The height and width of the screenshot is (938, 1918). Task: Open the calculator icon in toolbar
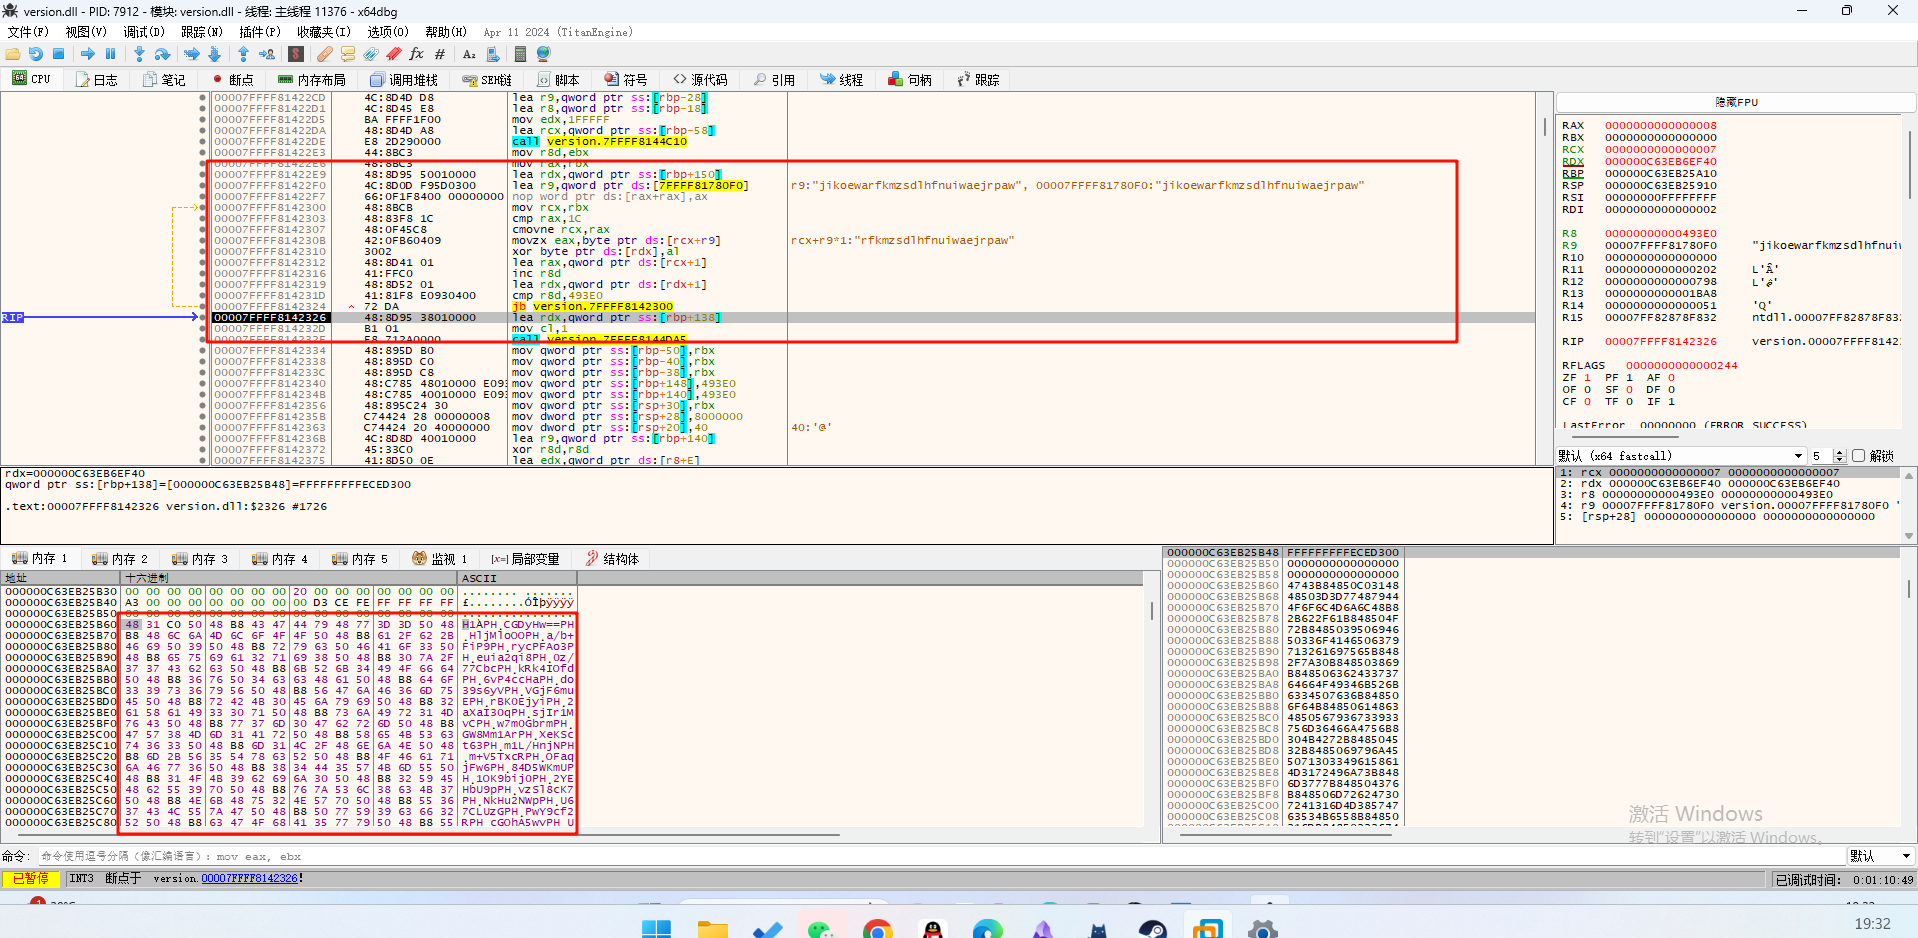[x=520, y=54]
